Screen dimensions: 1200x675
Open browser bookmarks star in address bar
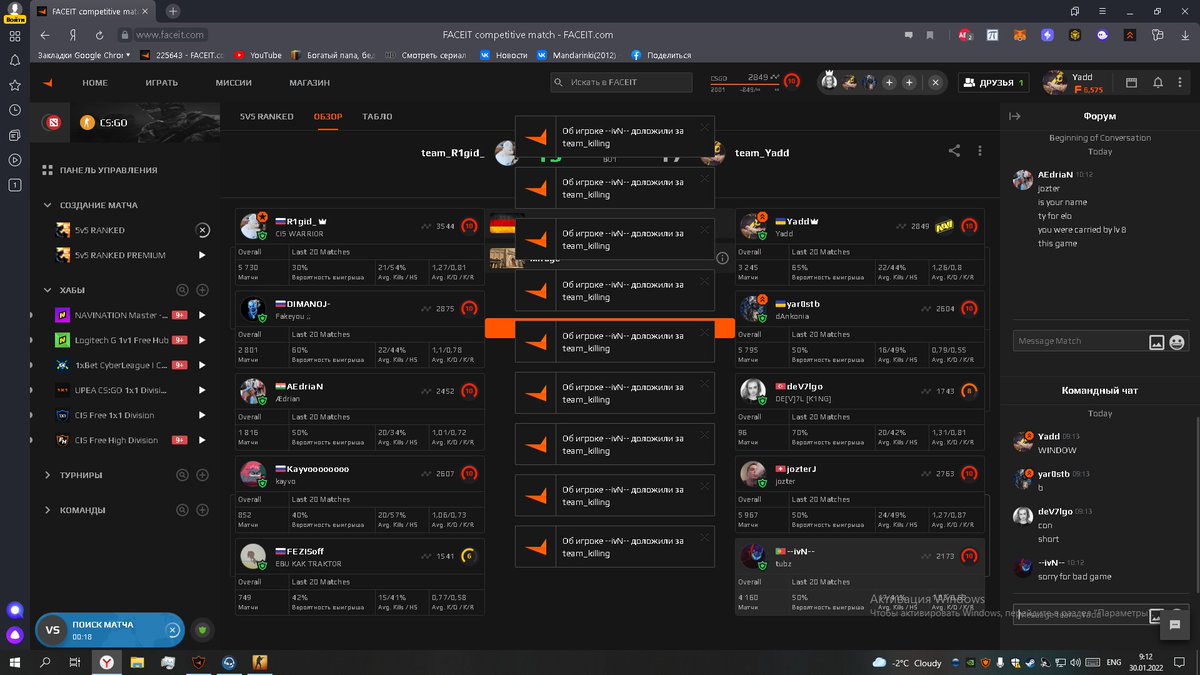929,34
